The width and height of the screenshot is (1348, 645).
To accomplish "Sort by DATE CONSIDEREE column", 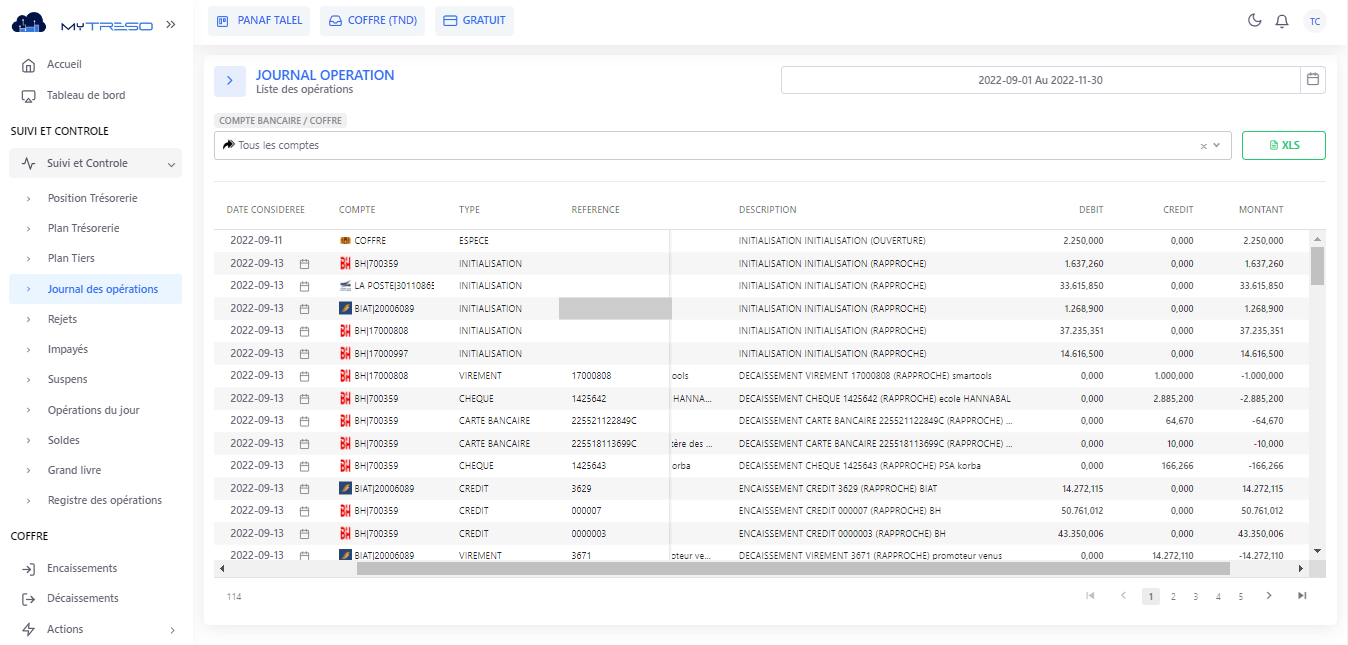I will coord(265,210).
